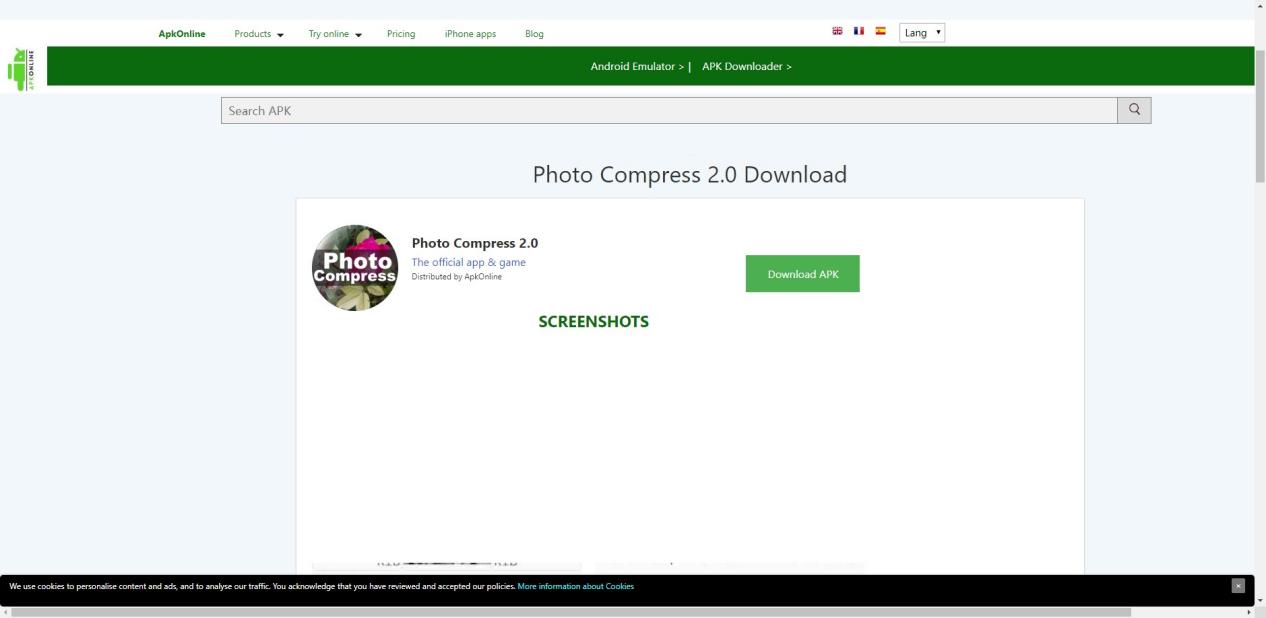Choose the Spanish flag icon
This screenshot has width=1266, height=618.
coord(881,31)
